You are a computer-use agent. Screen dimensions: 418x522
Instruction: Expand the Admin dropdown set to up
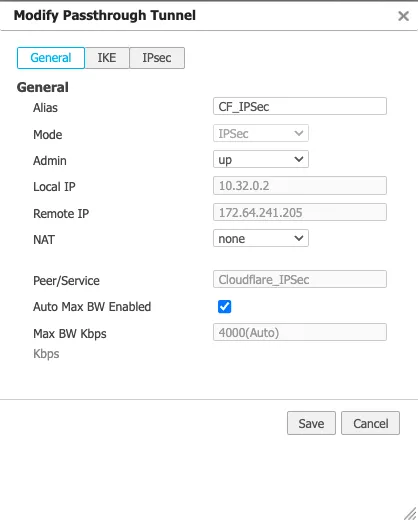261,159
